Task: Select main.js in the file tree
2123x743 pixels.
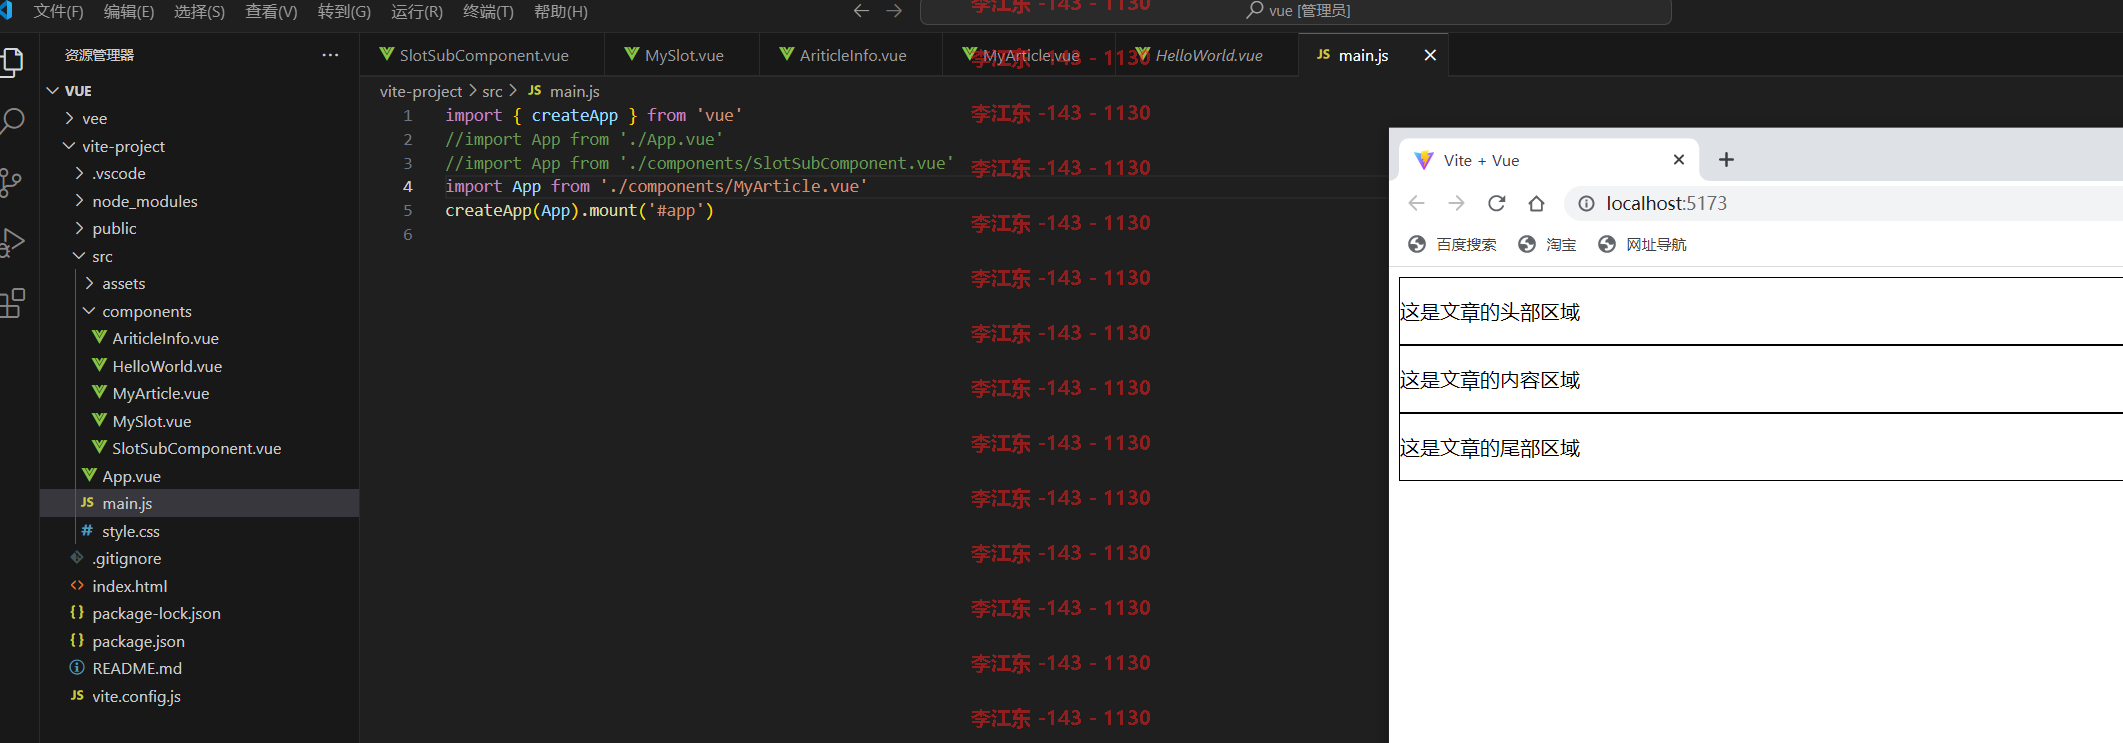Action: tap(199, 503)
